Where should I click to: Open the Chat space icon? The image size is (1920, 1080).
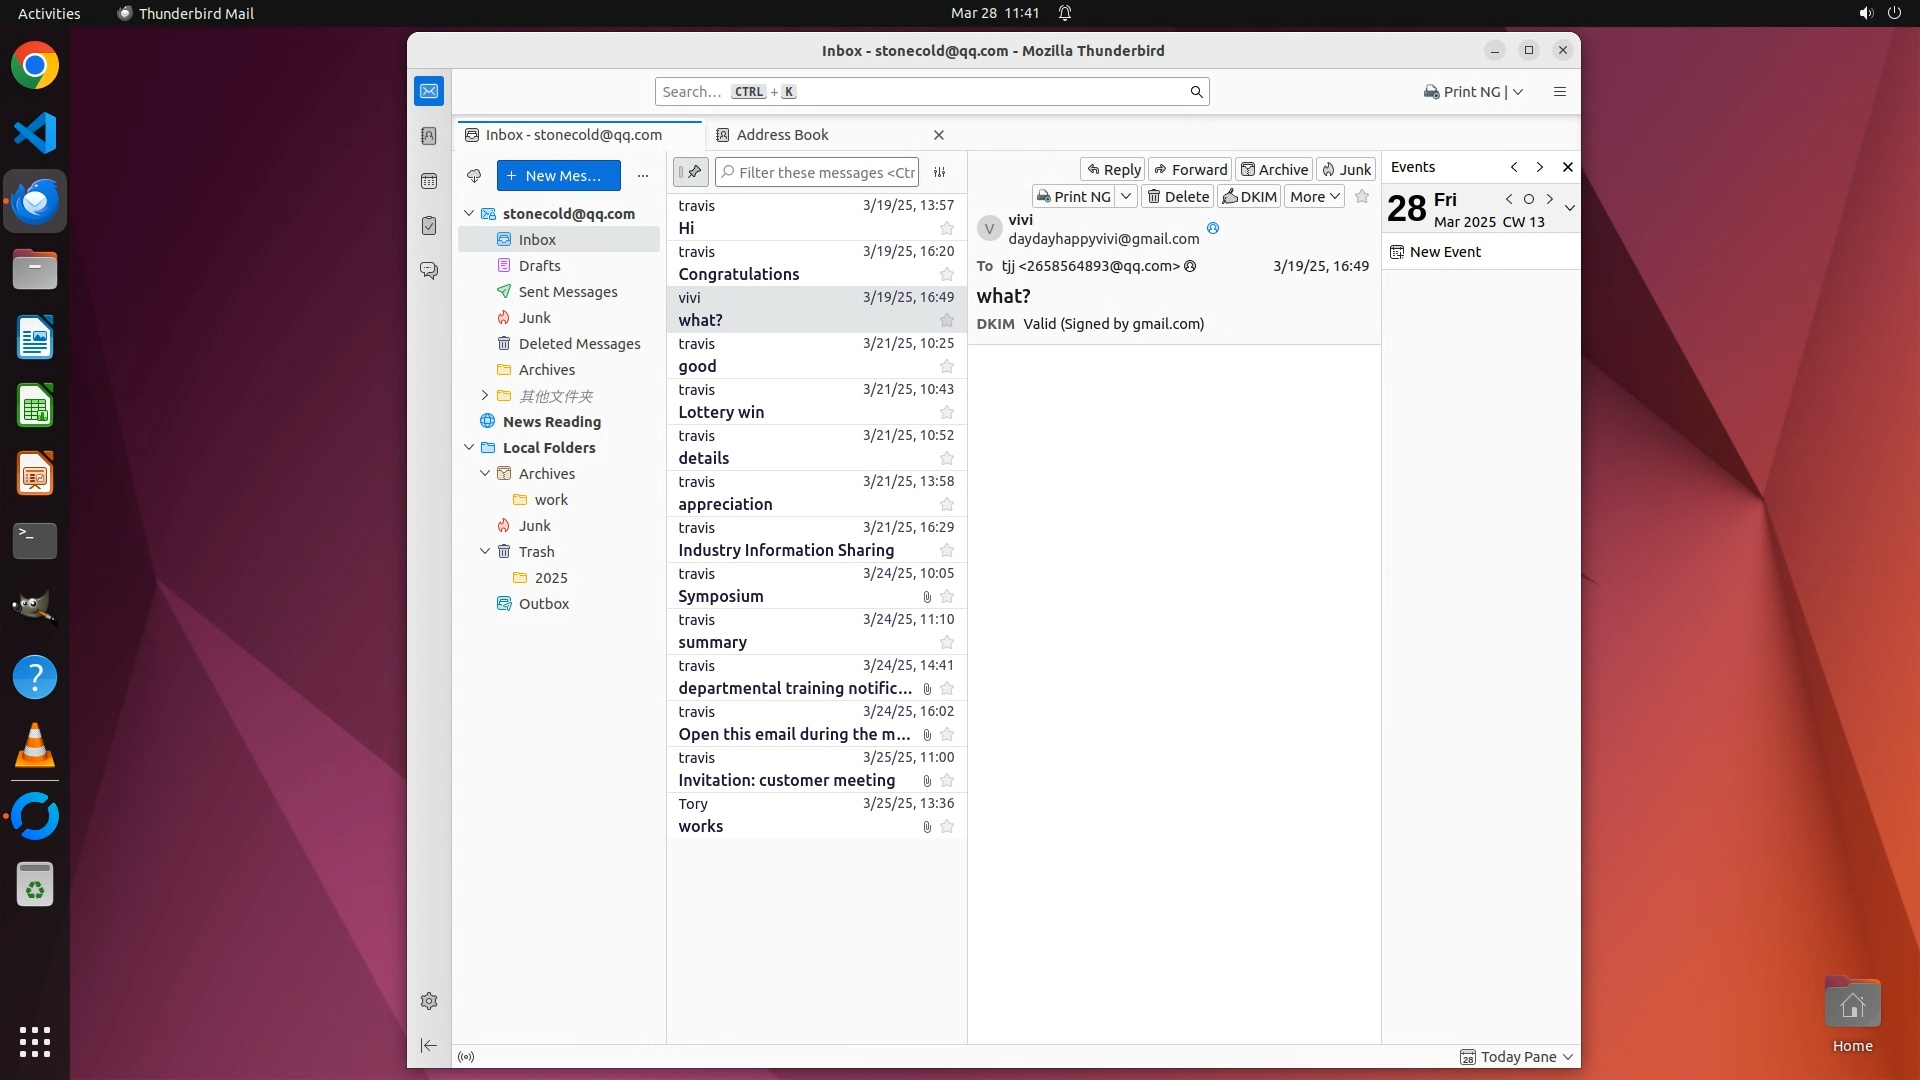[x=429, y=271]
